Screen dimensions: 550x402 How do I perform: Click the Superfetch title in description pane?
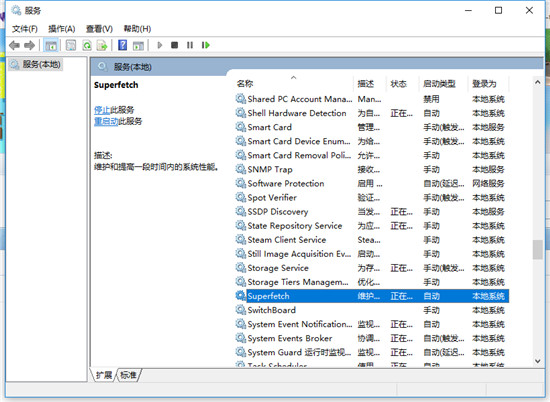click(116, 85)
